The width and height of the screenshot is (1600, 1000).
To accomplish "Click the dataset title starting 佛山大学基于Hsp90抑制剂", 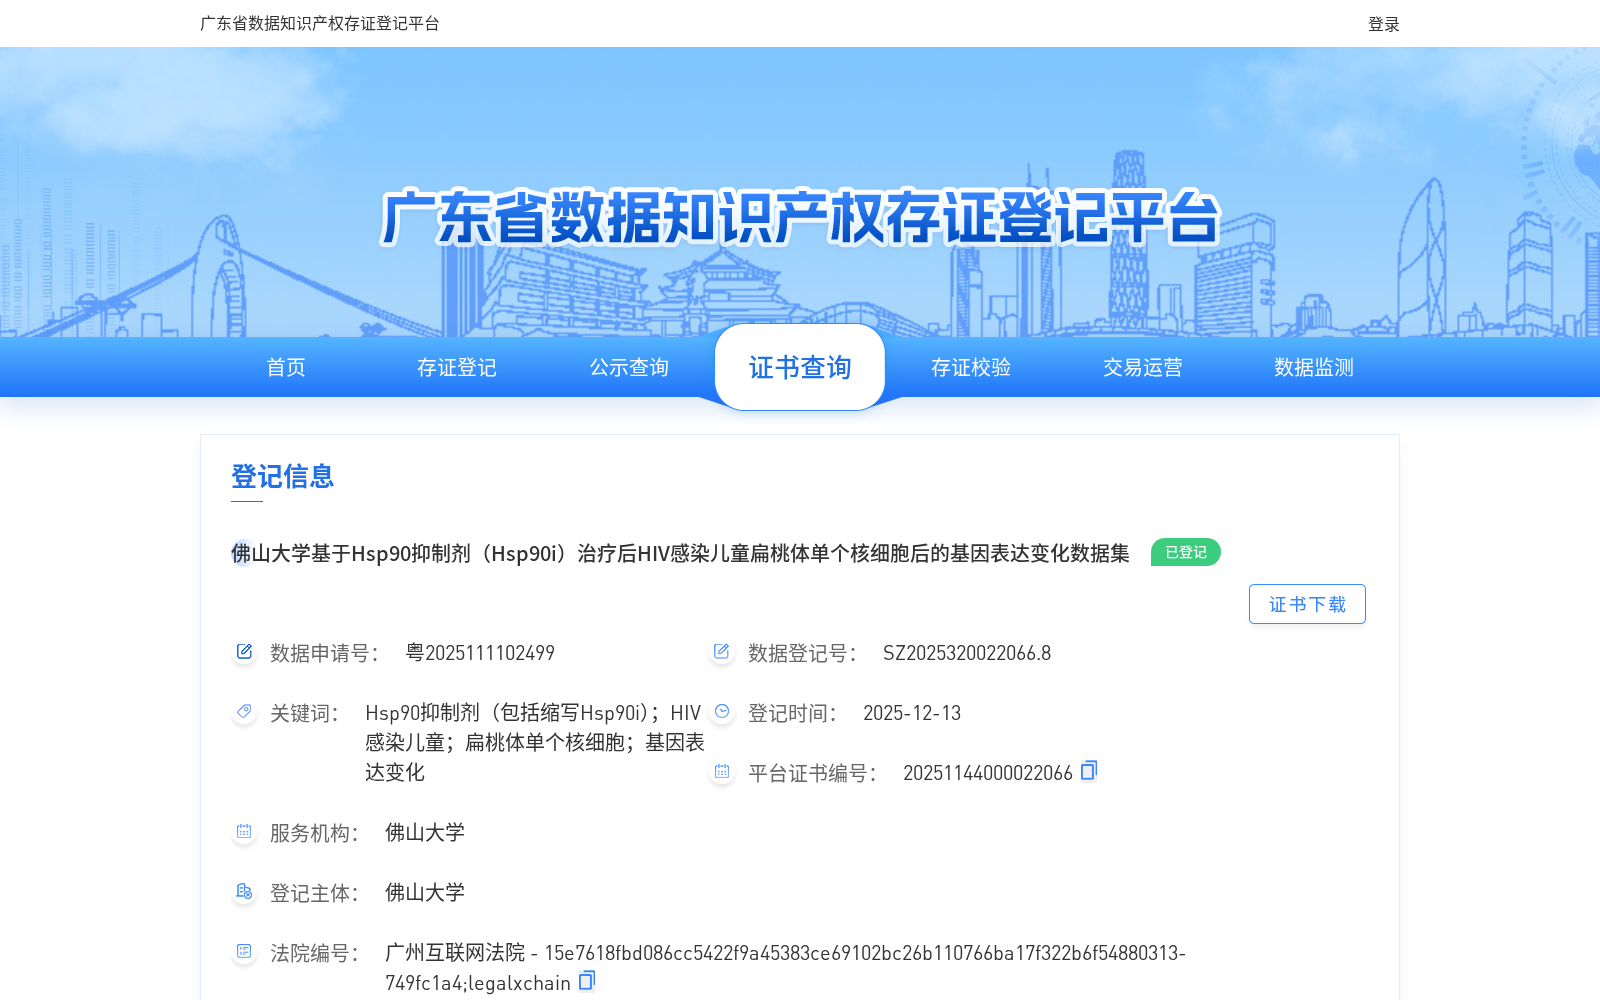I will 680,553.
